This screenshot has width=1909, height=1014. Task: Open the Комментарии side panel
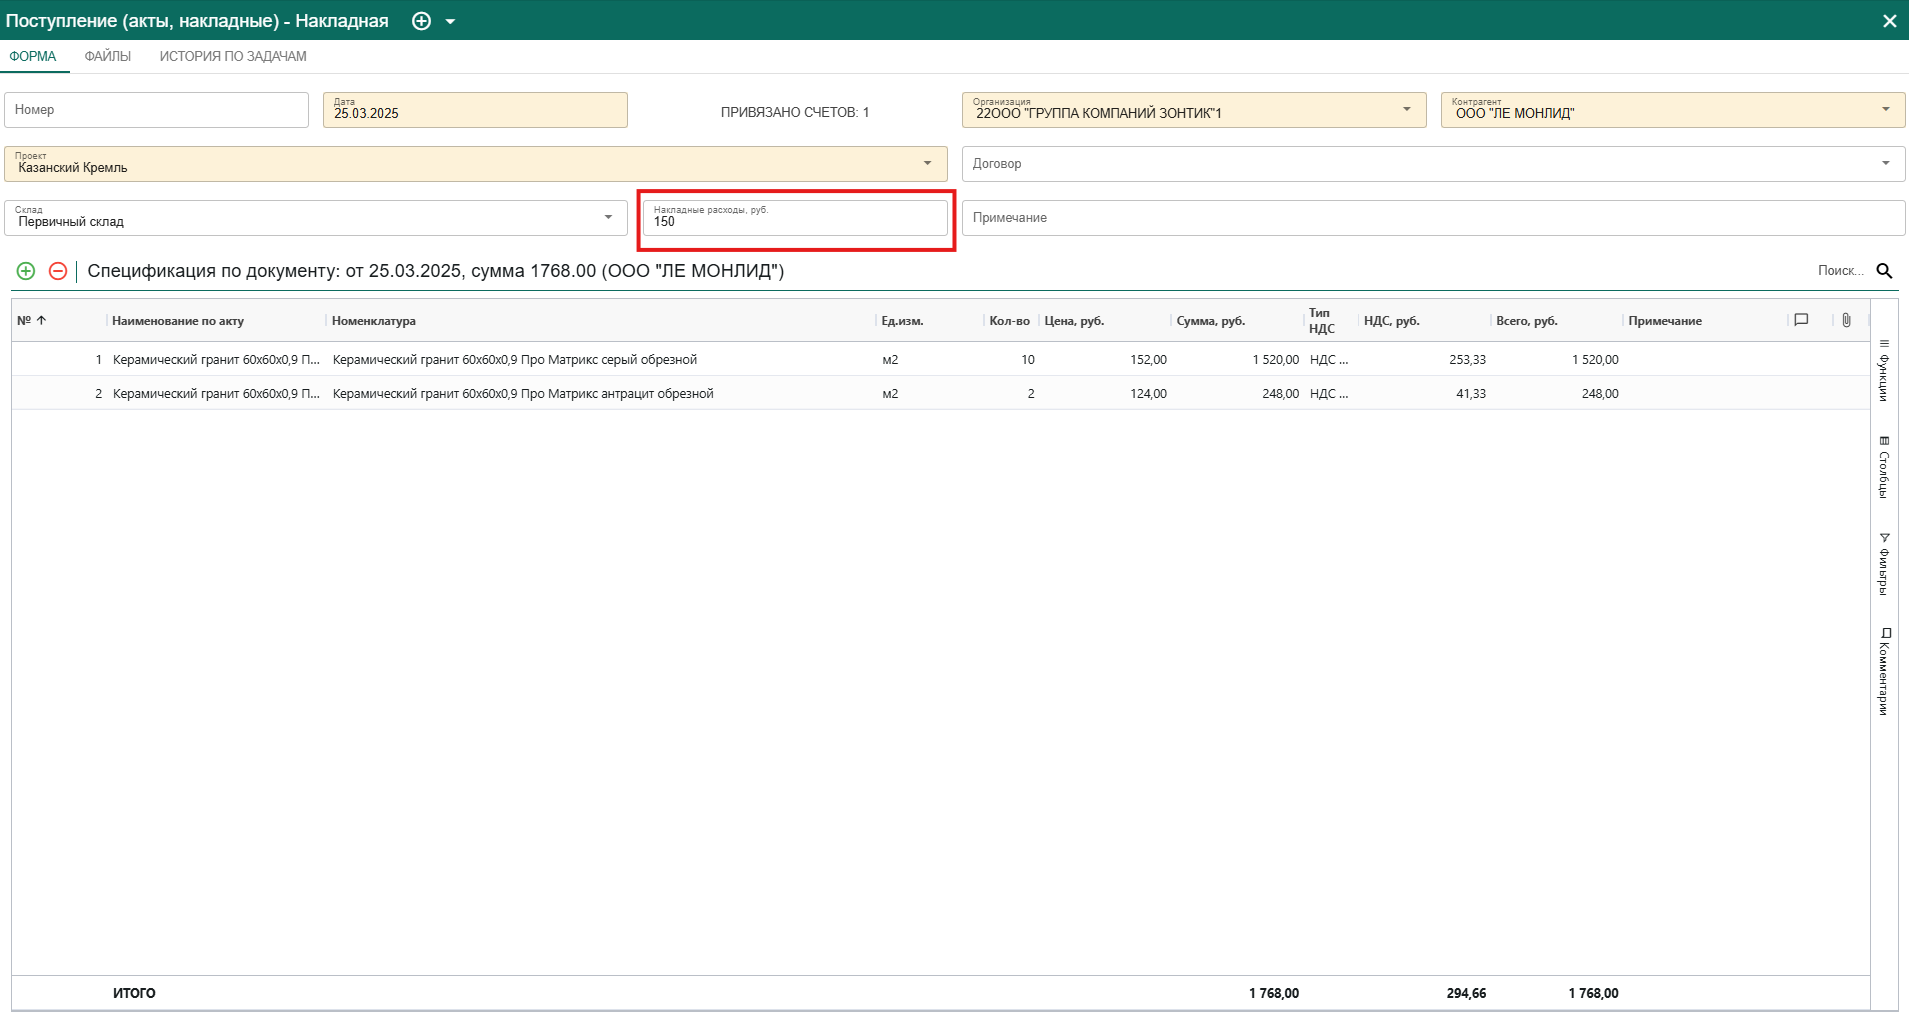point(1884,672)
